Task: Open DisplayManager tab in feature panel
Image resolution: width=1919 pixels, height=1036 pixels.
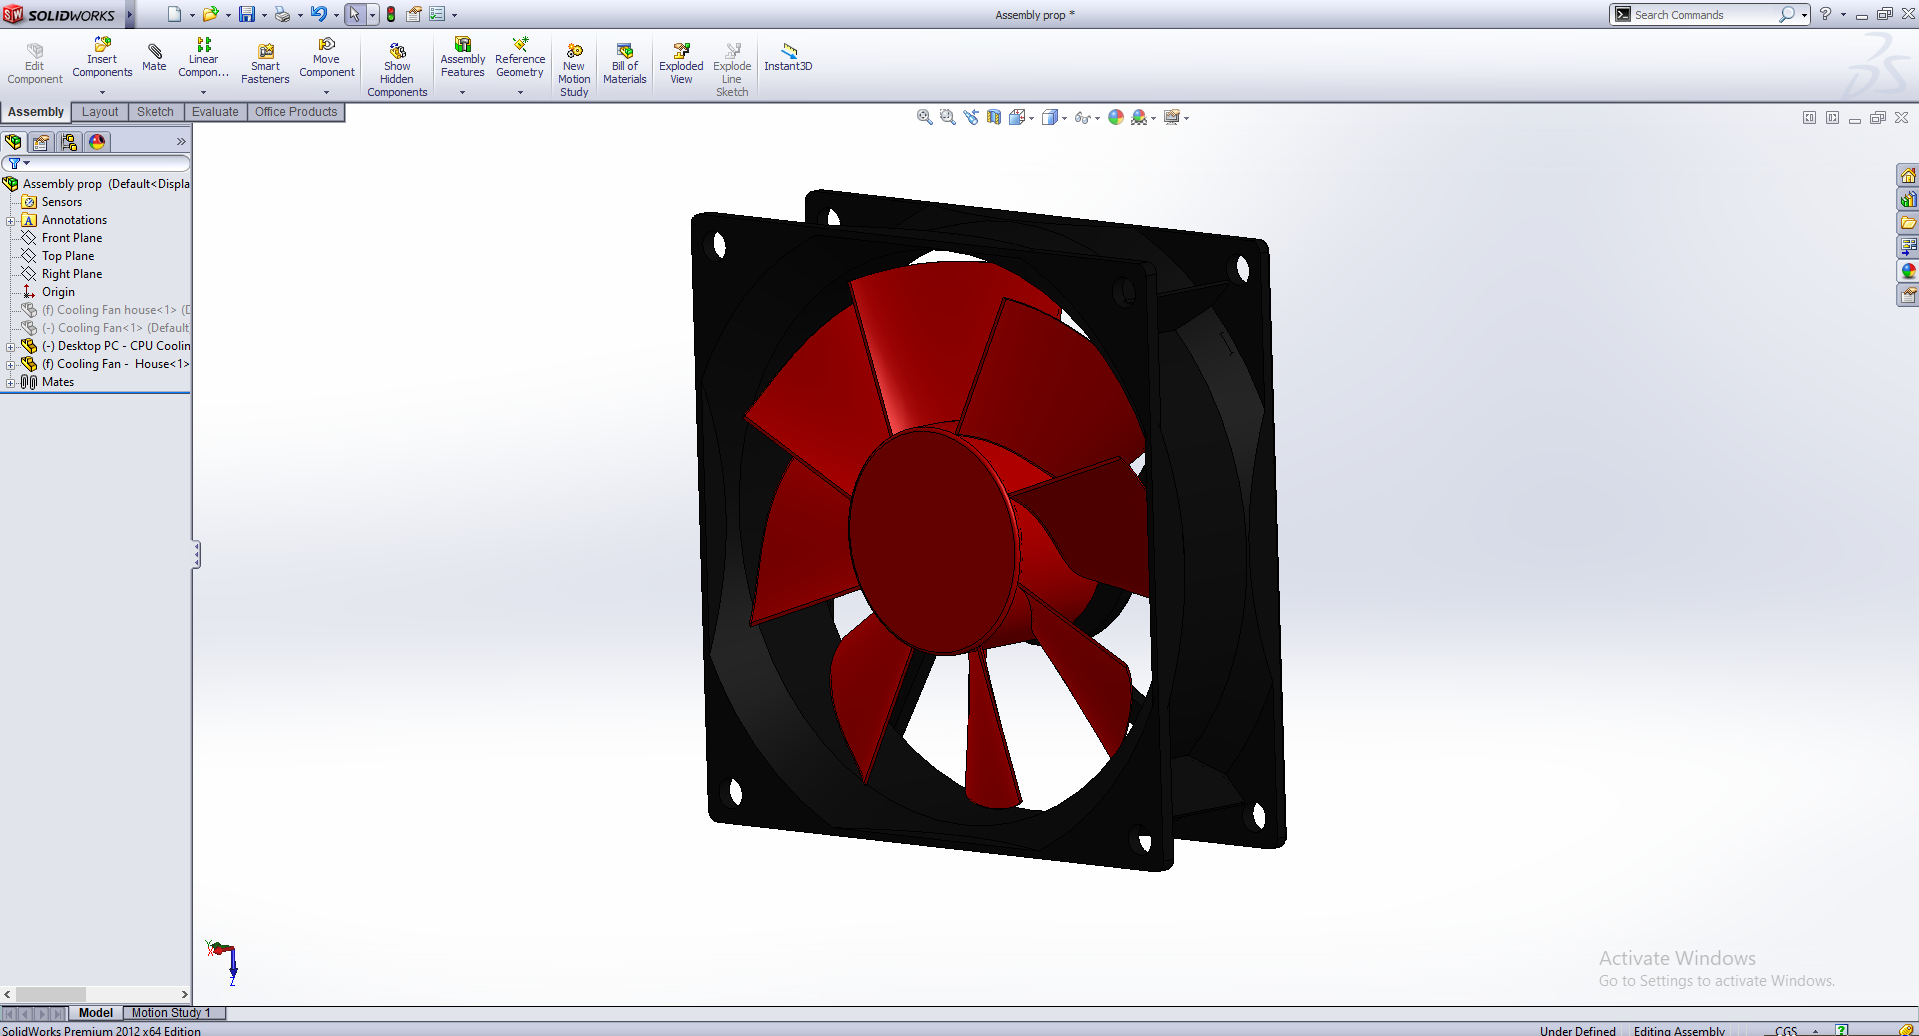Action: pyautogui.click(x=97, y=142)
